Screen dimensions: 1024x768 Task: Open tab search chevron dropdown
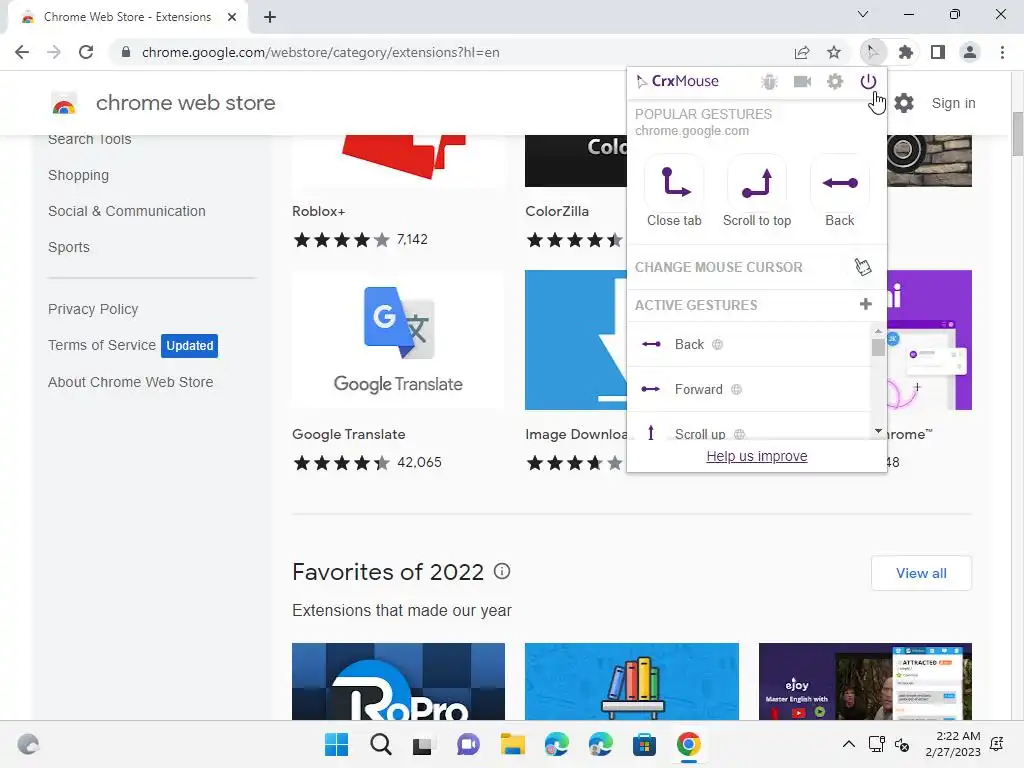click(x=863, y=14)
